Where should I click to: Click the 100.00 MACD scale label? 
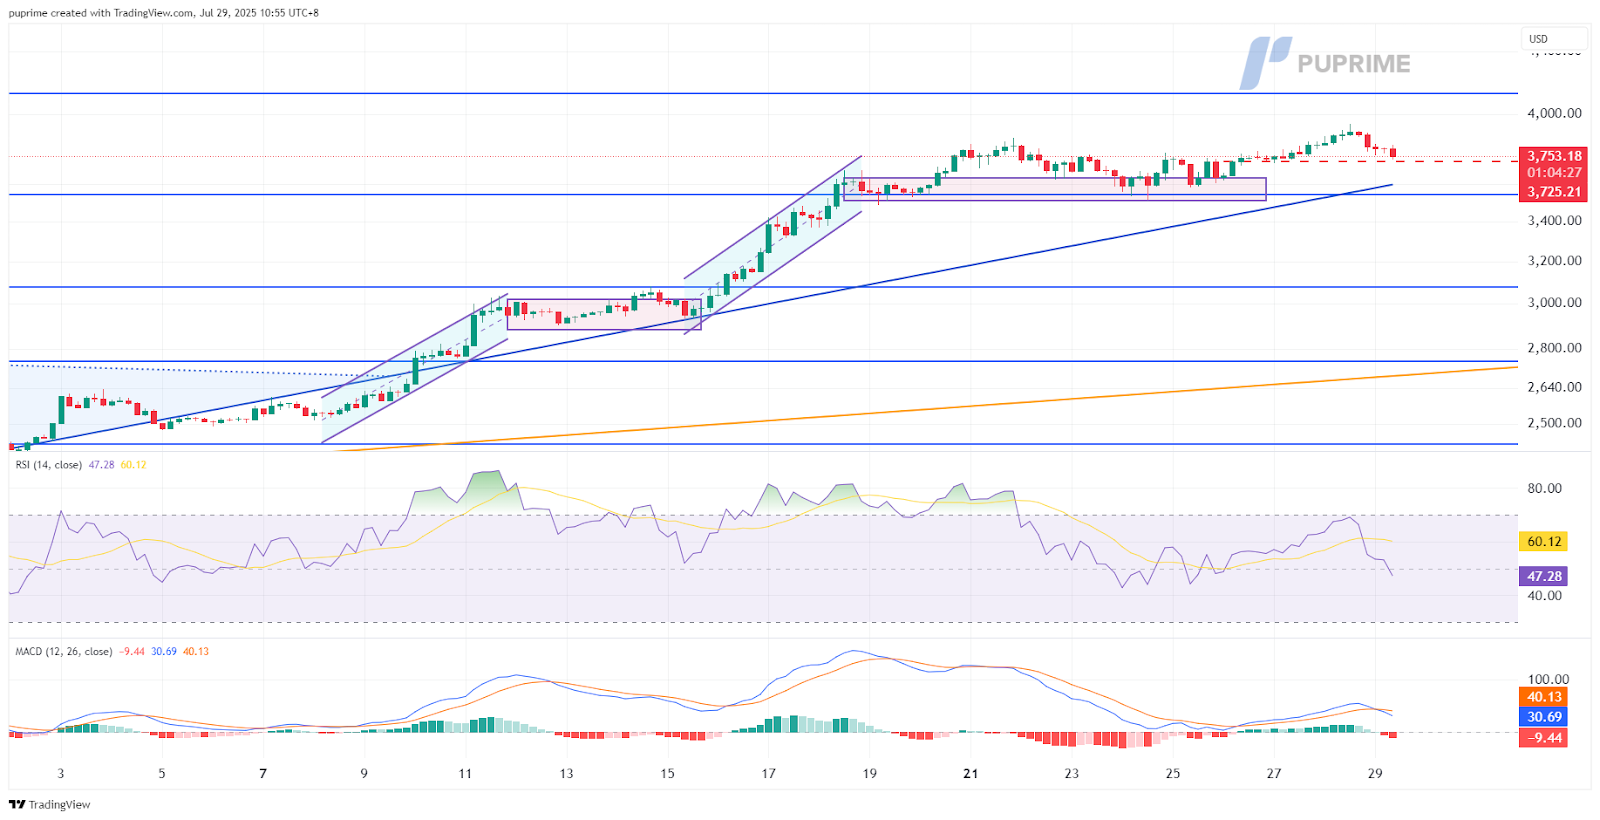click(x=1548, y=679)
